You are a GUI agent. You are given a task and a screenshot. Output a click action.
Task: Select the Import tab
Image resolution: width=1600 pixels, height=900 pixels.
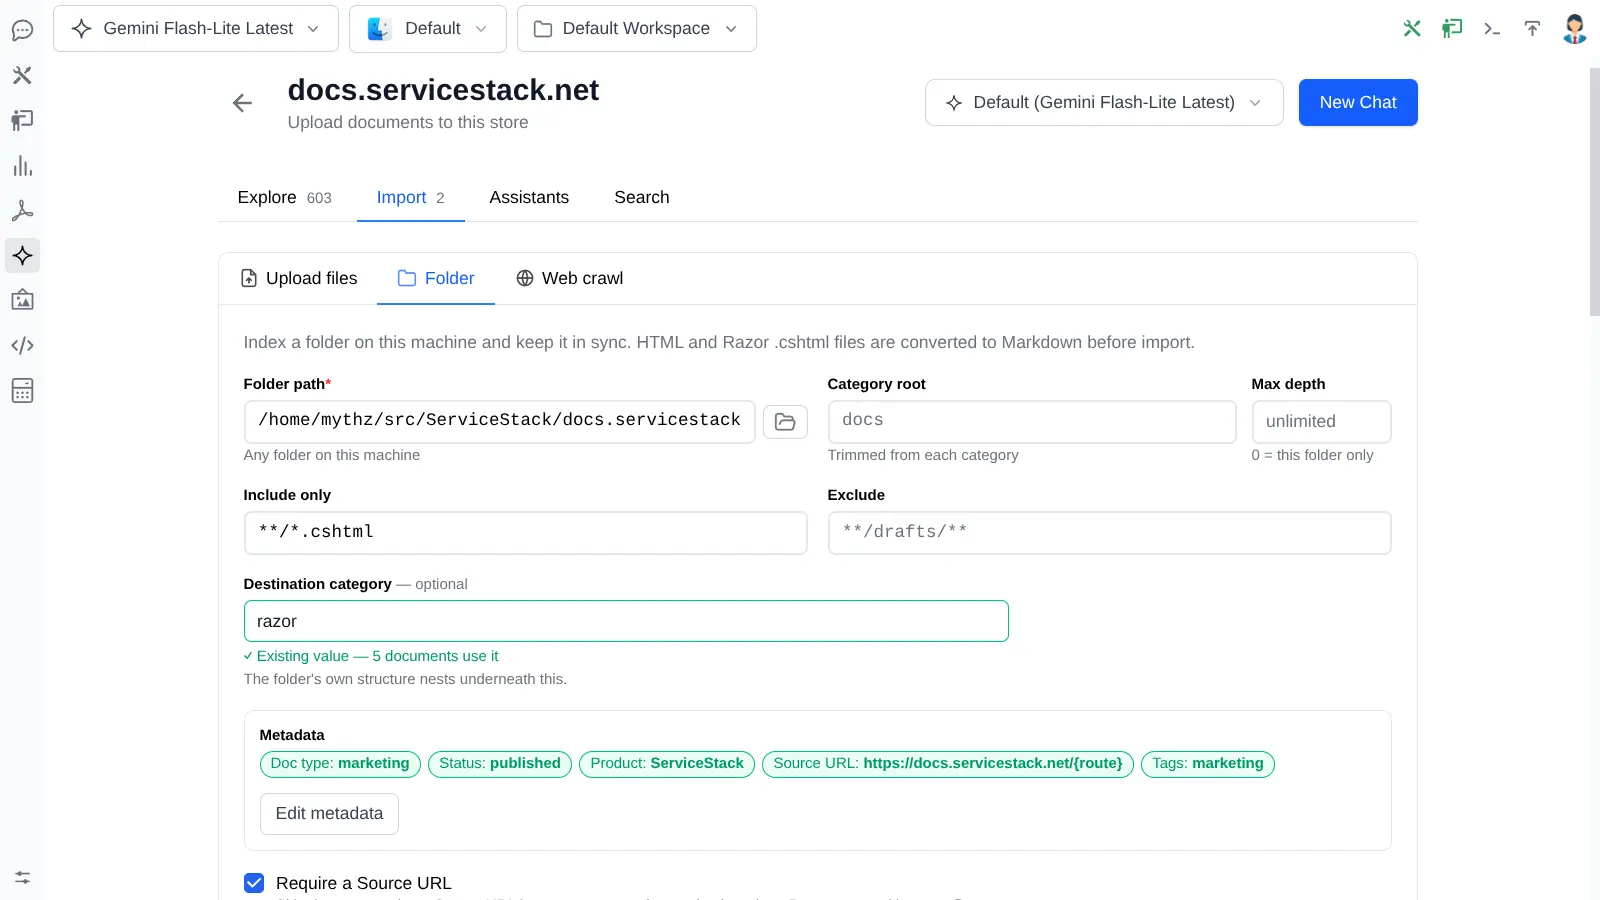[411, 197]
